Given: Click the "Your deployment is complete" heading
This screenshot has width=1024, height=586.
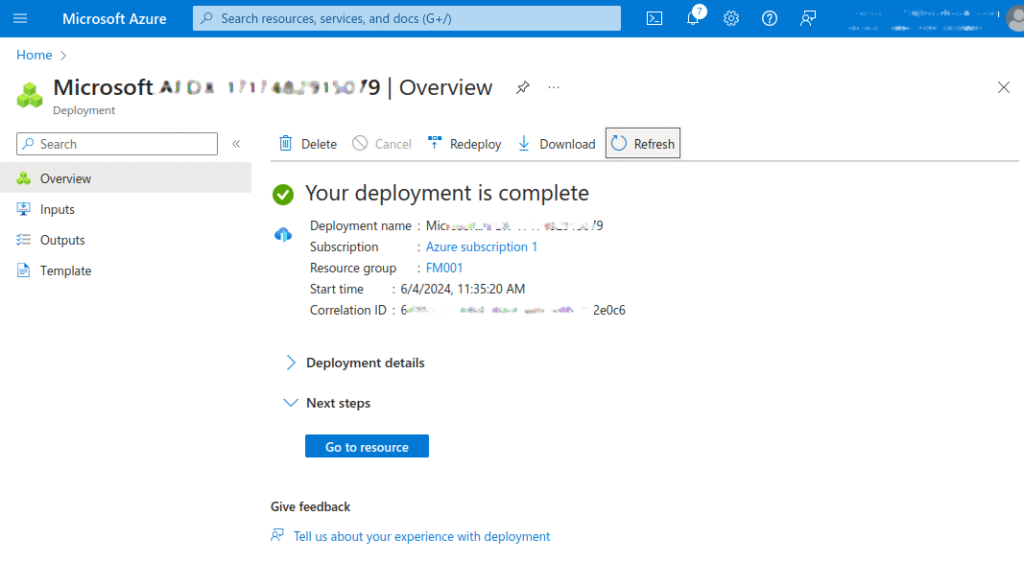Looking at the screenshot, I should (x=447, y=193).
